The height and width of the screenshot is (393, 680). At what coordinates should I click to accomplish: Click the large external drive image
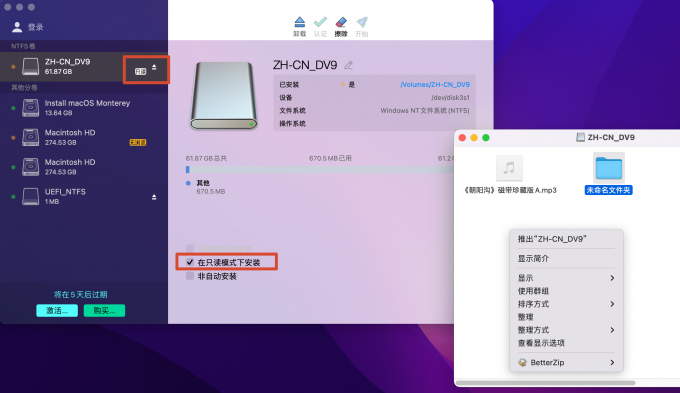pos(224,95)
